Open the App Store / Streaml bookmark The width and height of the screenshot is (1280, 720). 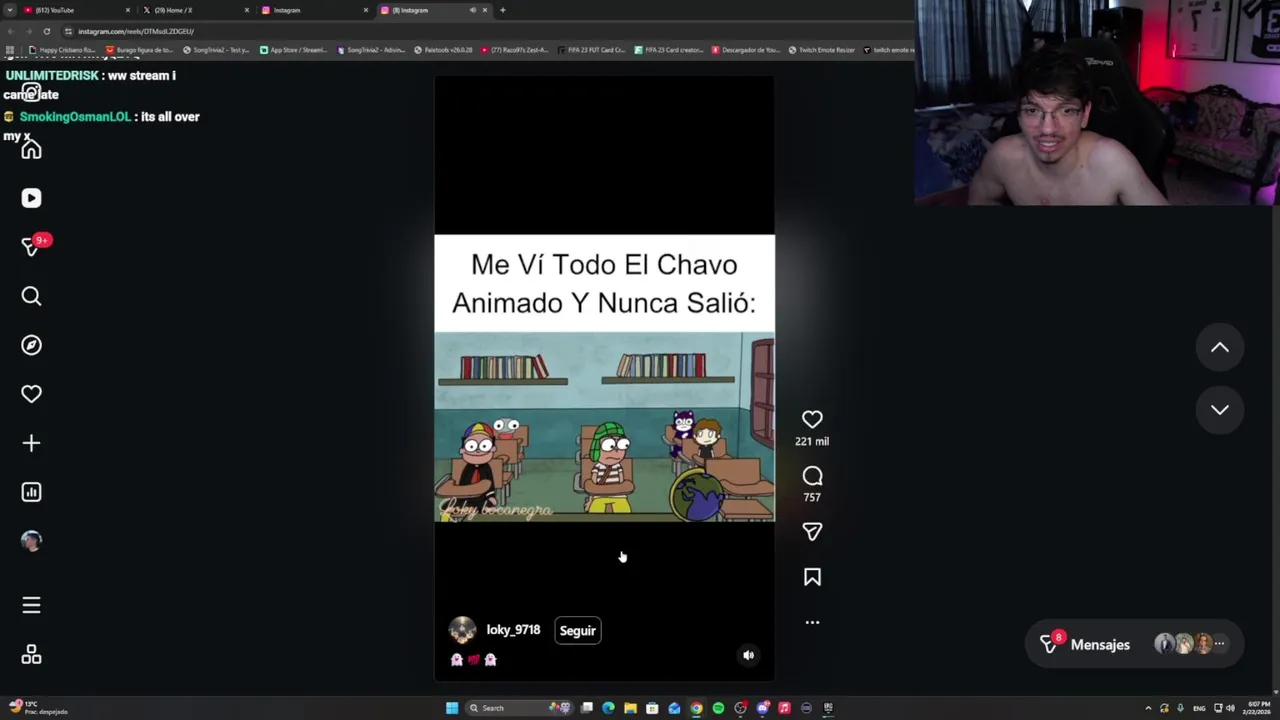point(293,50)
